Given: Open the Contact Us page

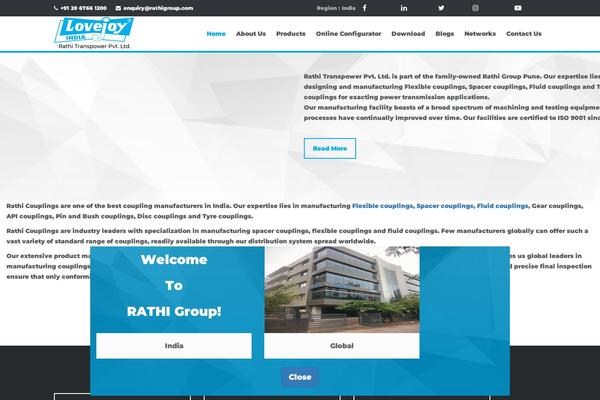Looking at the screenshot, I should pos(523,34).
